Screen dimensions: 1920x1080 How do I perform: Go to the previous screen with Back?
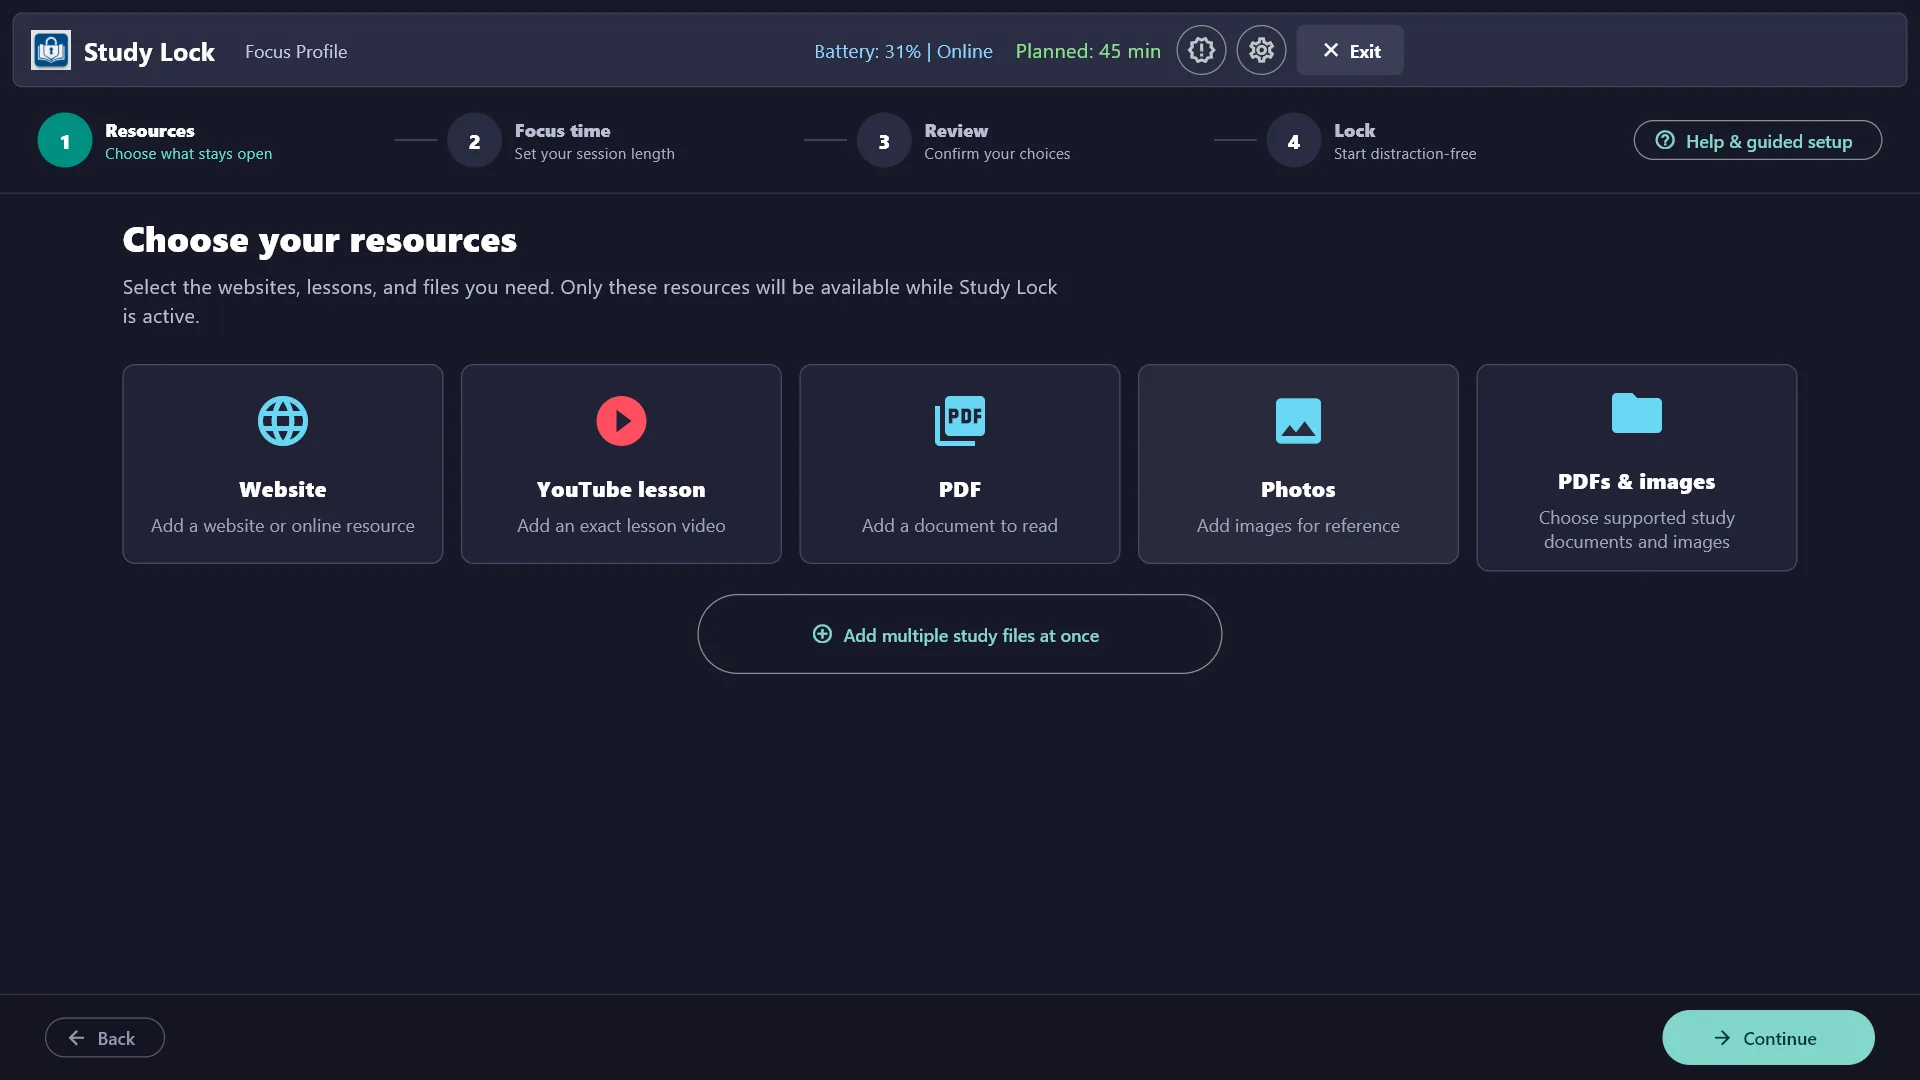pyautogui.click(x=105, y=1038)
